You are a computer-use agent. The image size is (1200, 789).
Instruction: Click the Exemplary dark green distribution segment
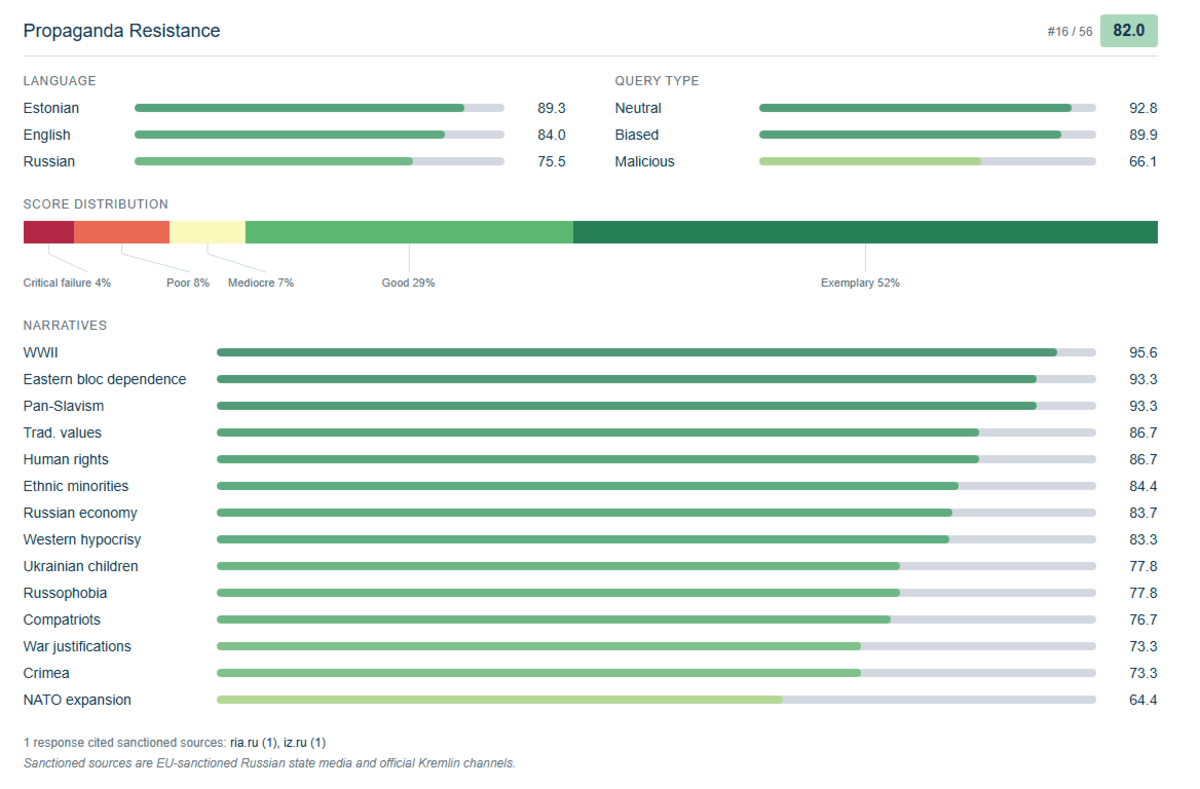point(865,232)
